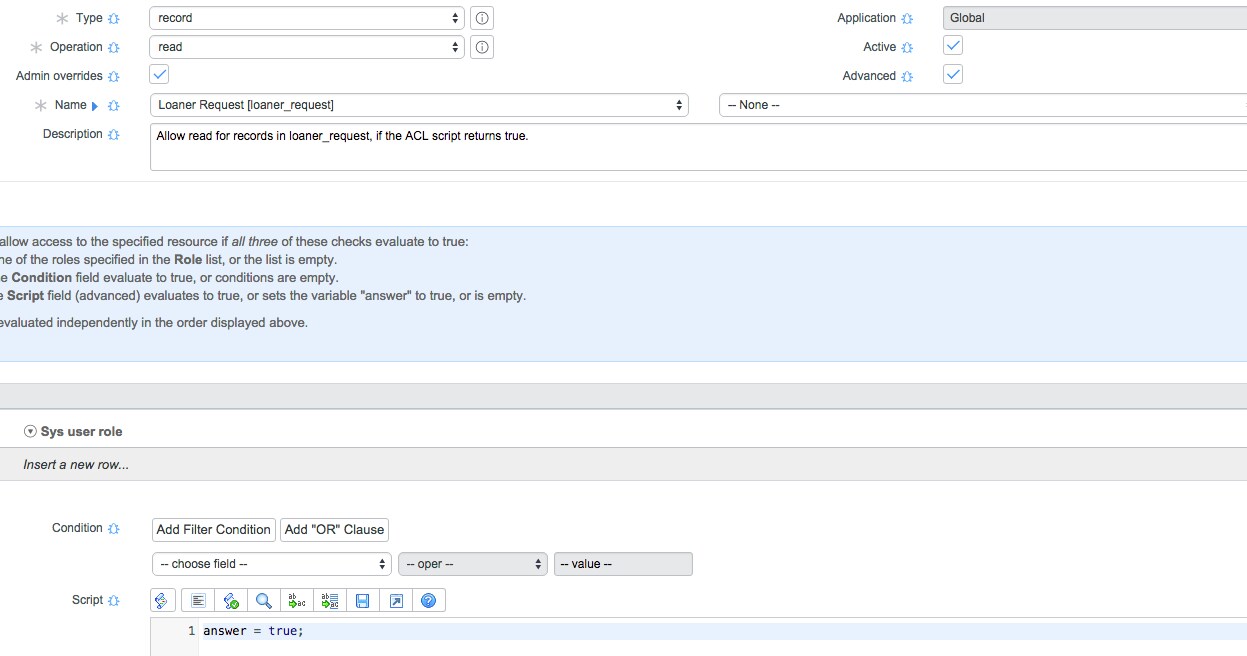Click the gear icon next to Advanced label

pyautogui.click(x=907, y=77)
